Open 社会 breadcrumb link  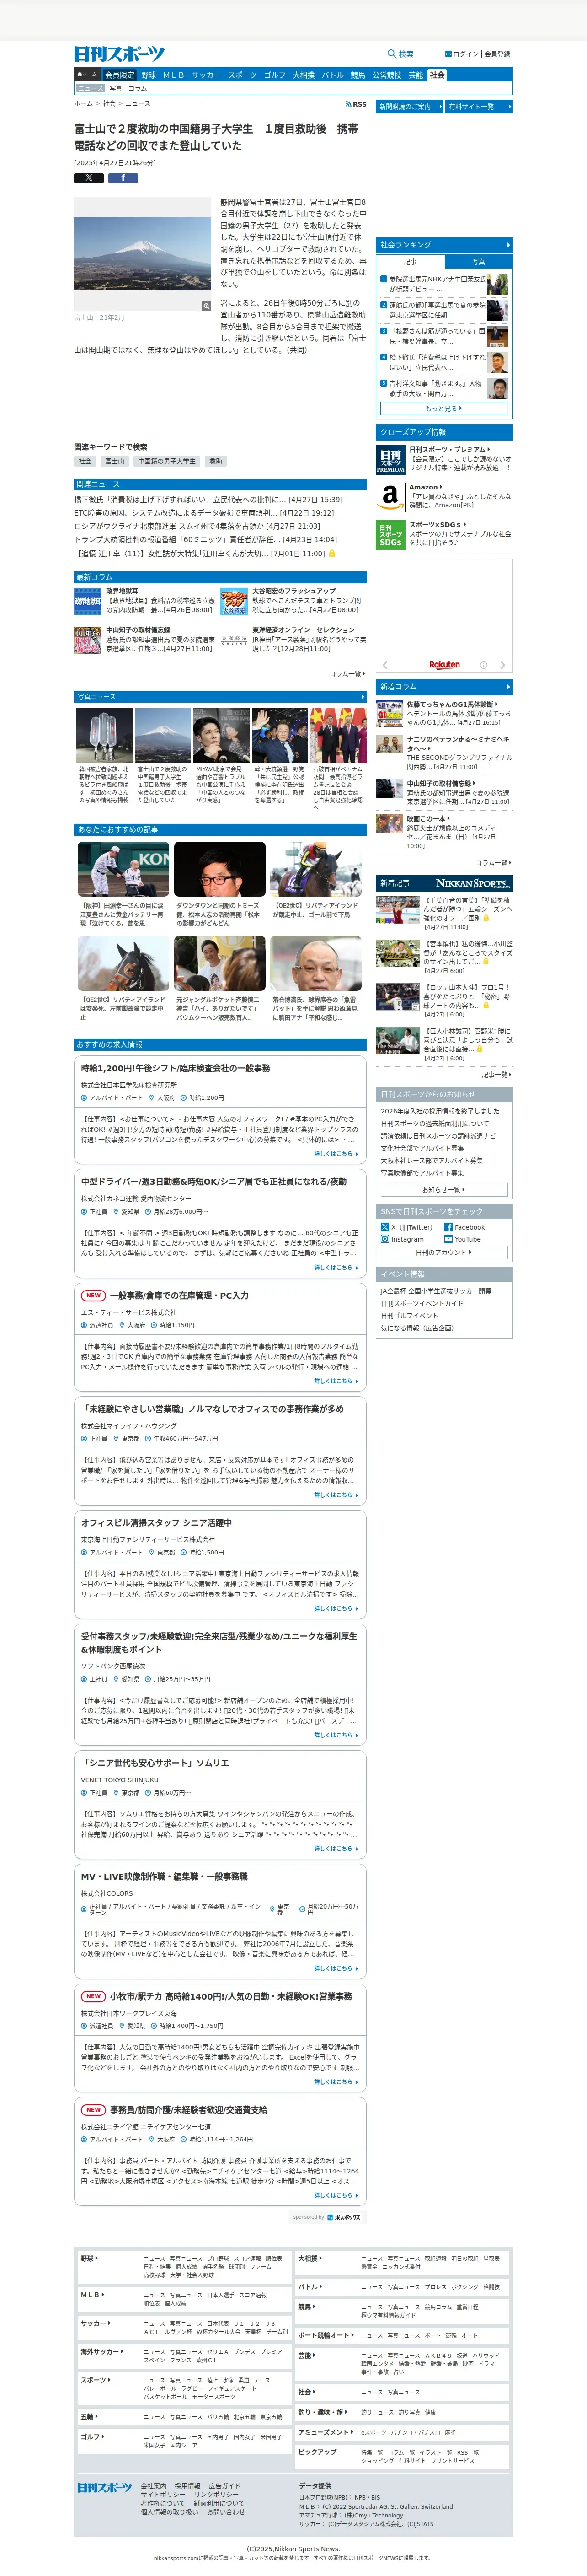coord(109,103)
